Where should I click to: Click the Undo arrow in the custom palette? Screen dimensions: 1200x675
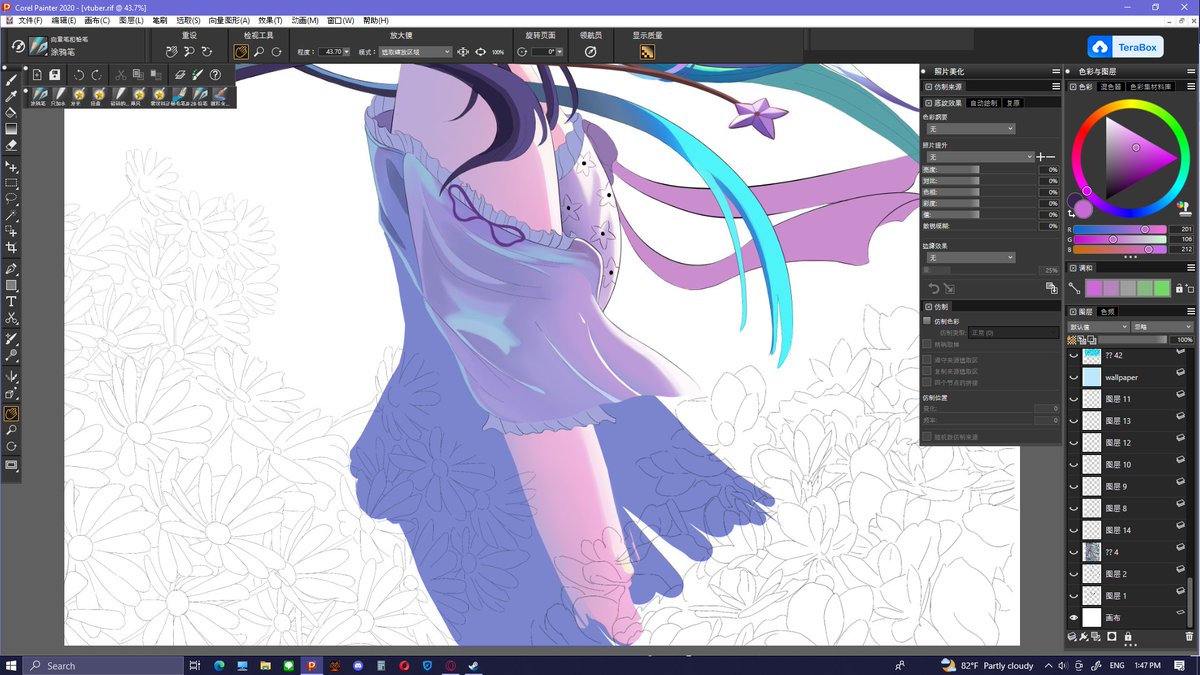click(x=80, y=75)
